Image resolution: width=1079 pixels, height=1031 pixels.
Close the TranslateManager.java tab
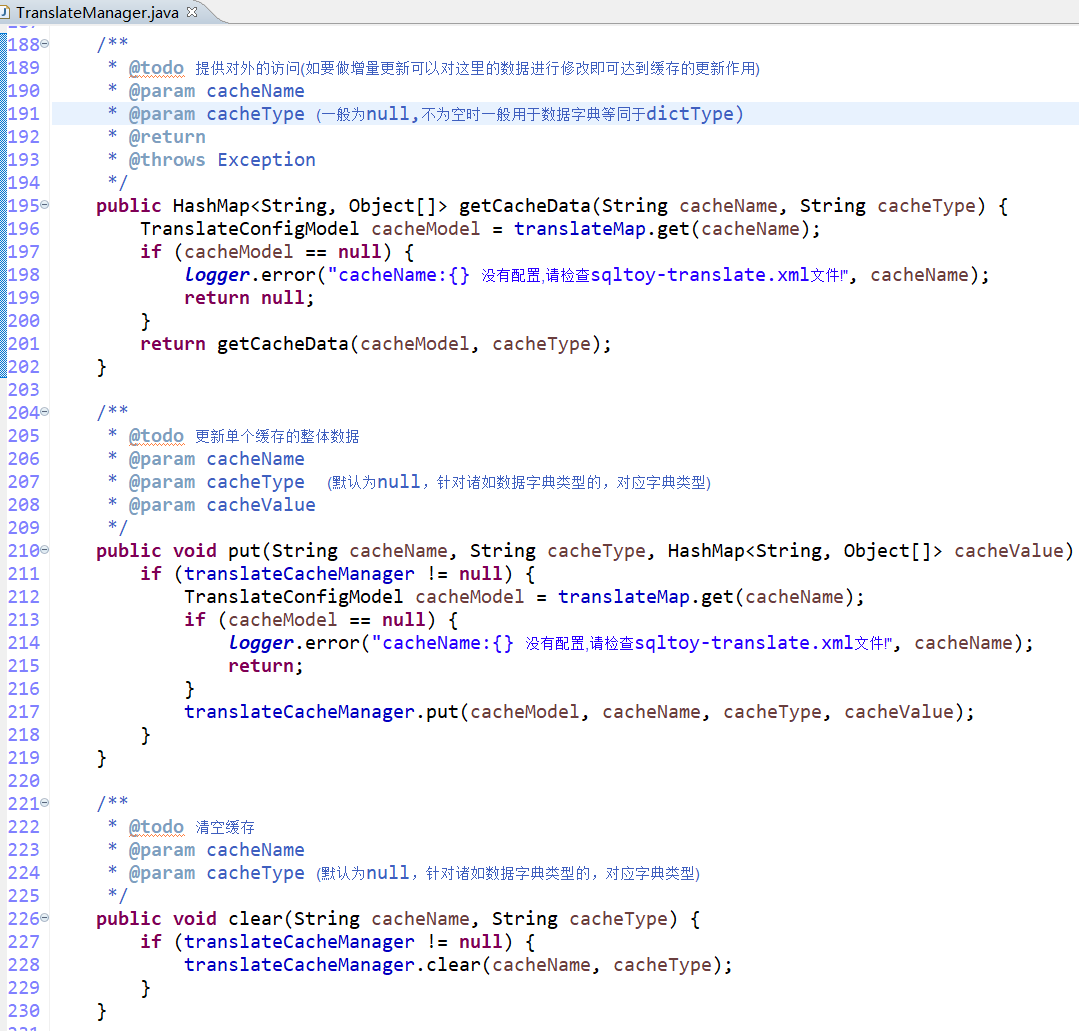pos(192,12)
